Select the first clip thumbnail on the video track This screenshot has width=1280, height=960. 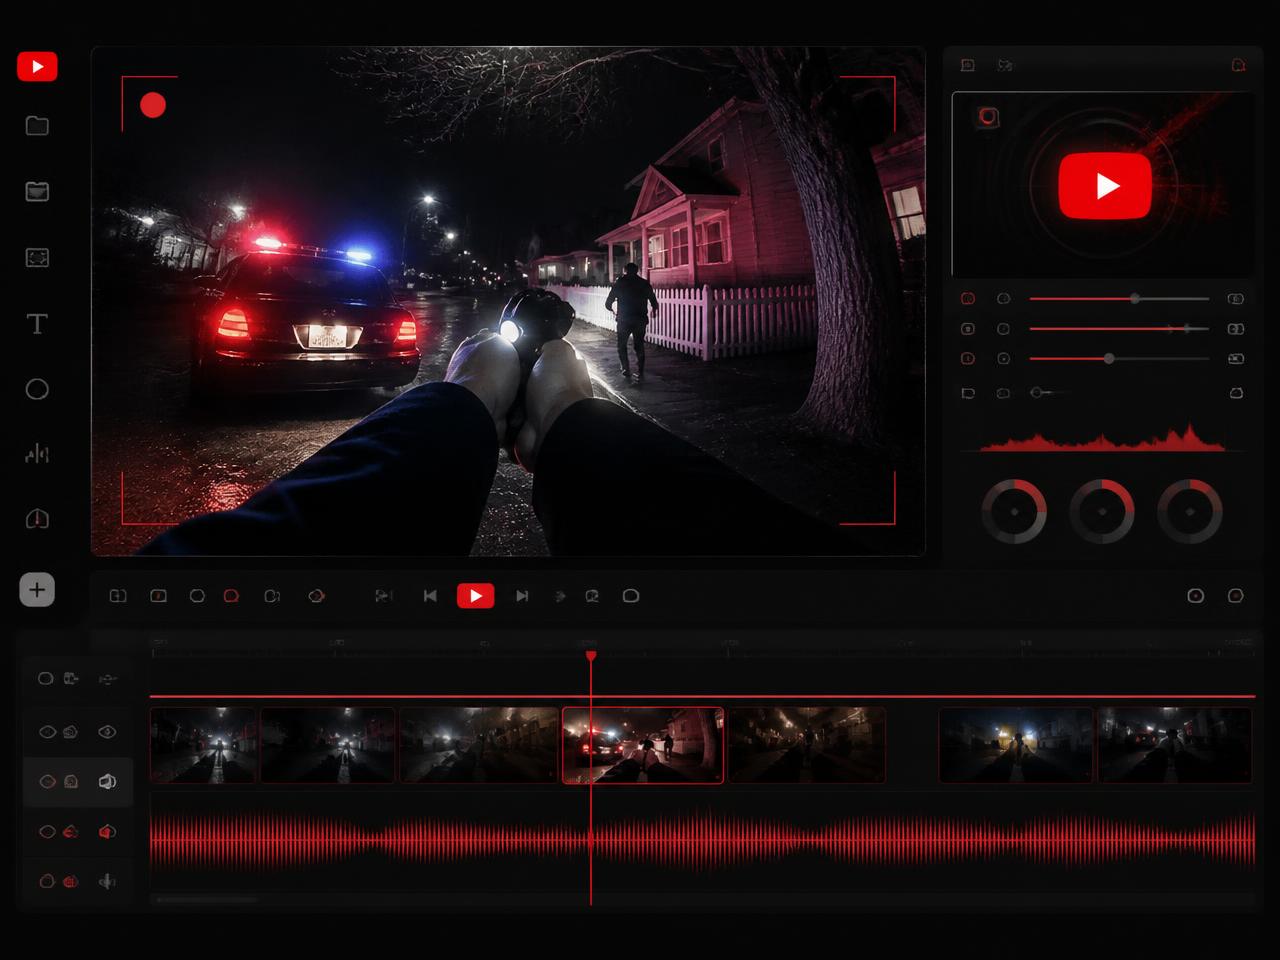click(x=203, y=745)
